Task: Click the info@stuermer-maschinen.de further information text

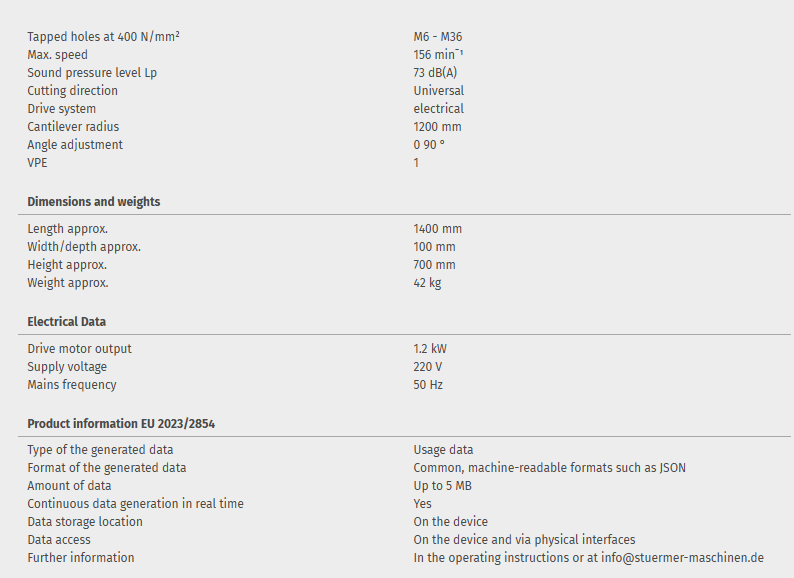Action: (x=588, y=558)
